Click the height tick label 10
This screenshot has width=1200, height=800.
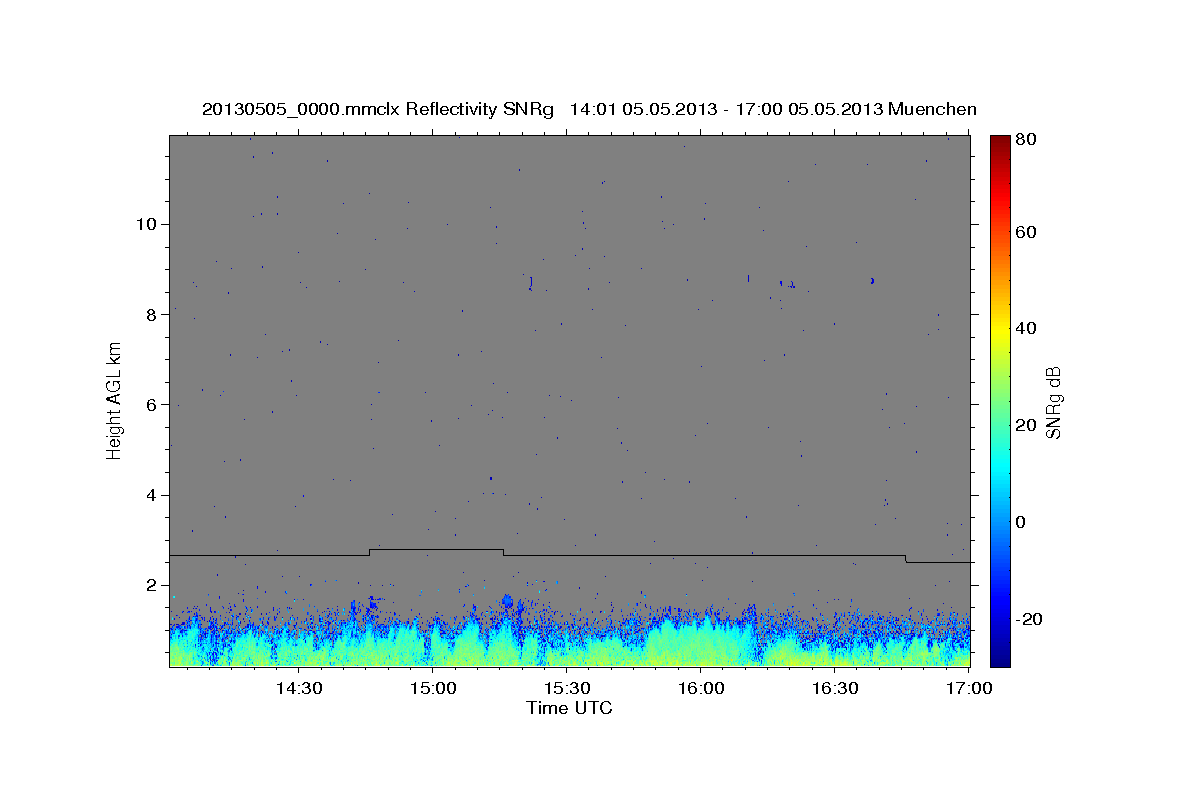coord(148,224)
